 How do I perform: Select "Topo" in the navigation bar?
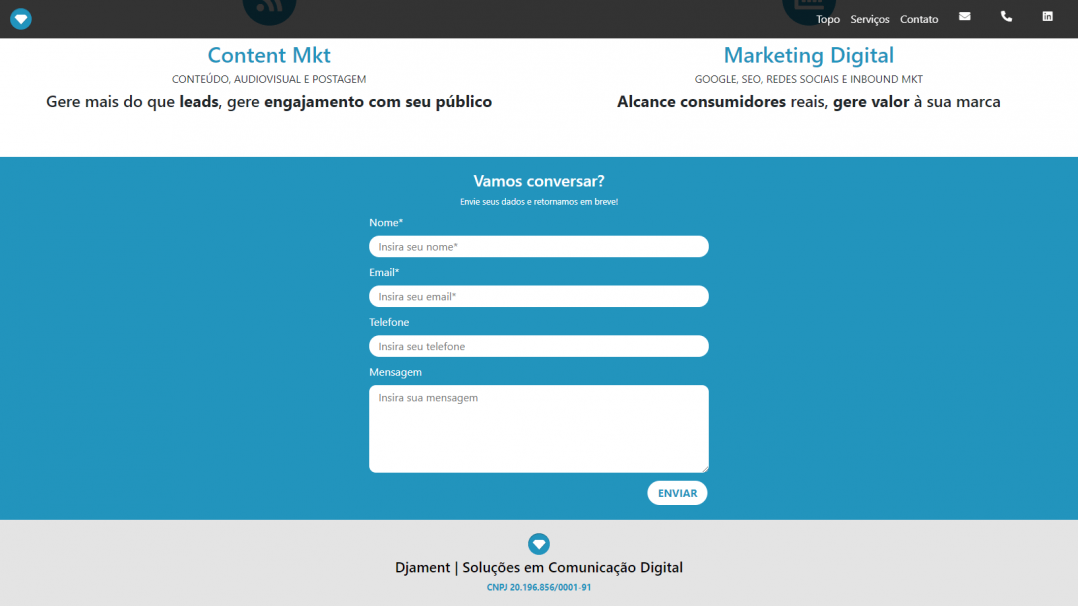pos(827,19)
